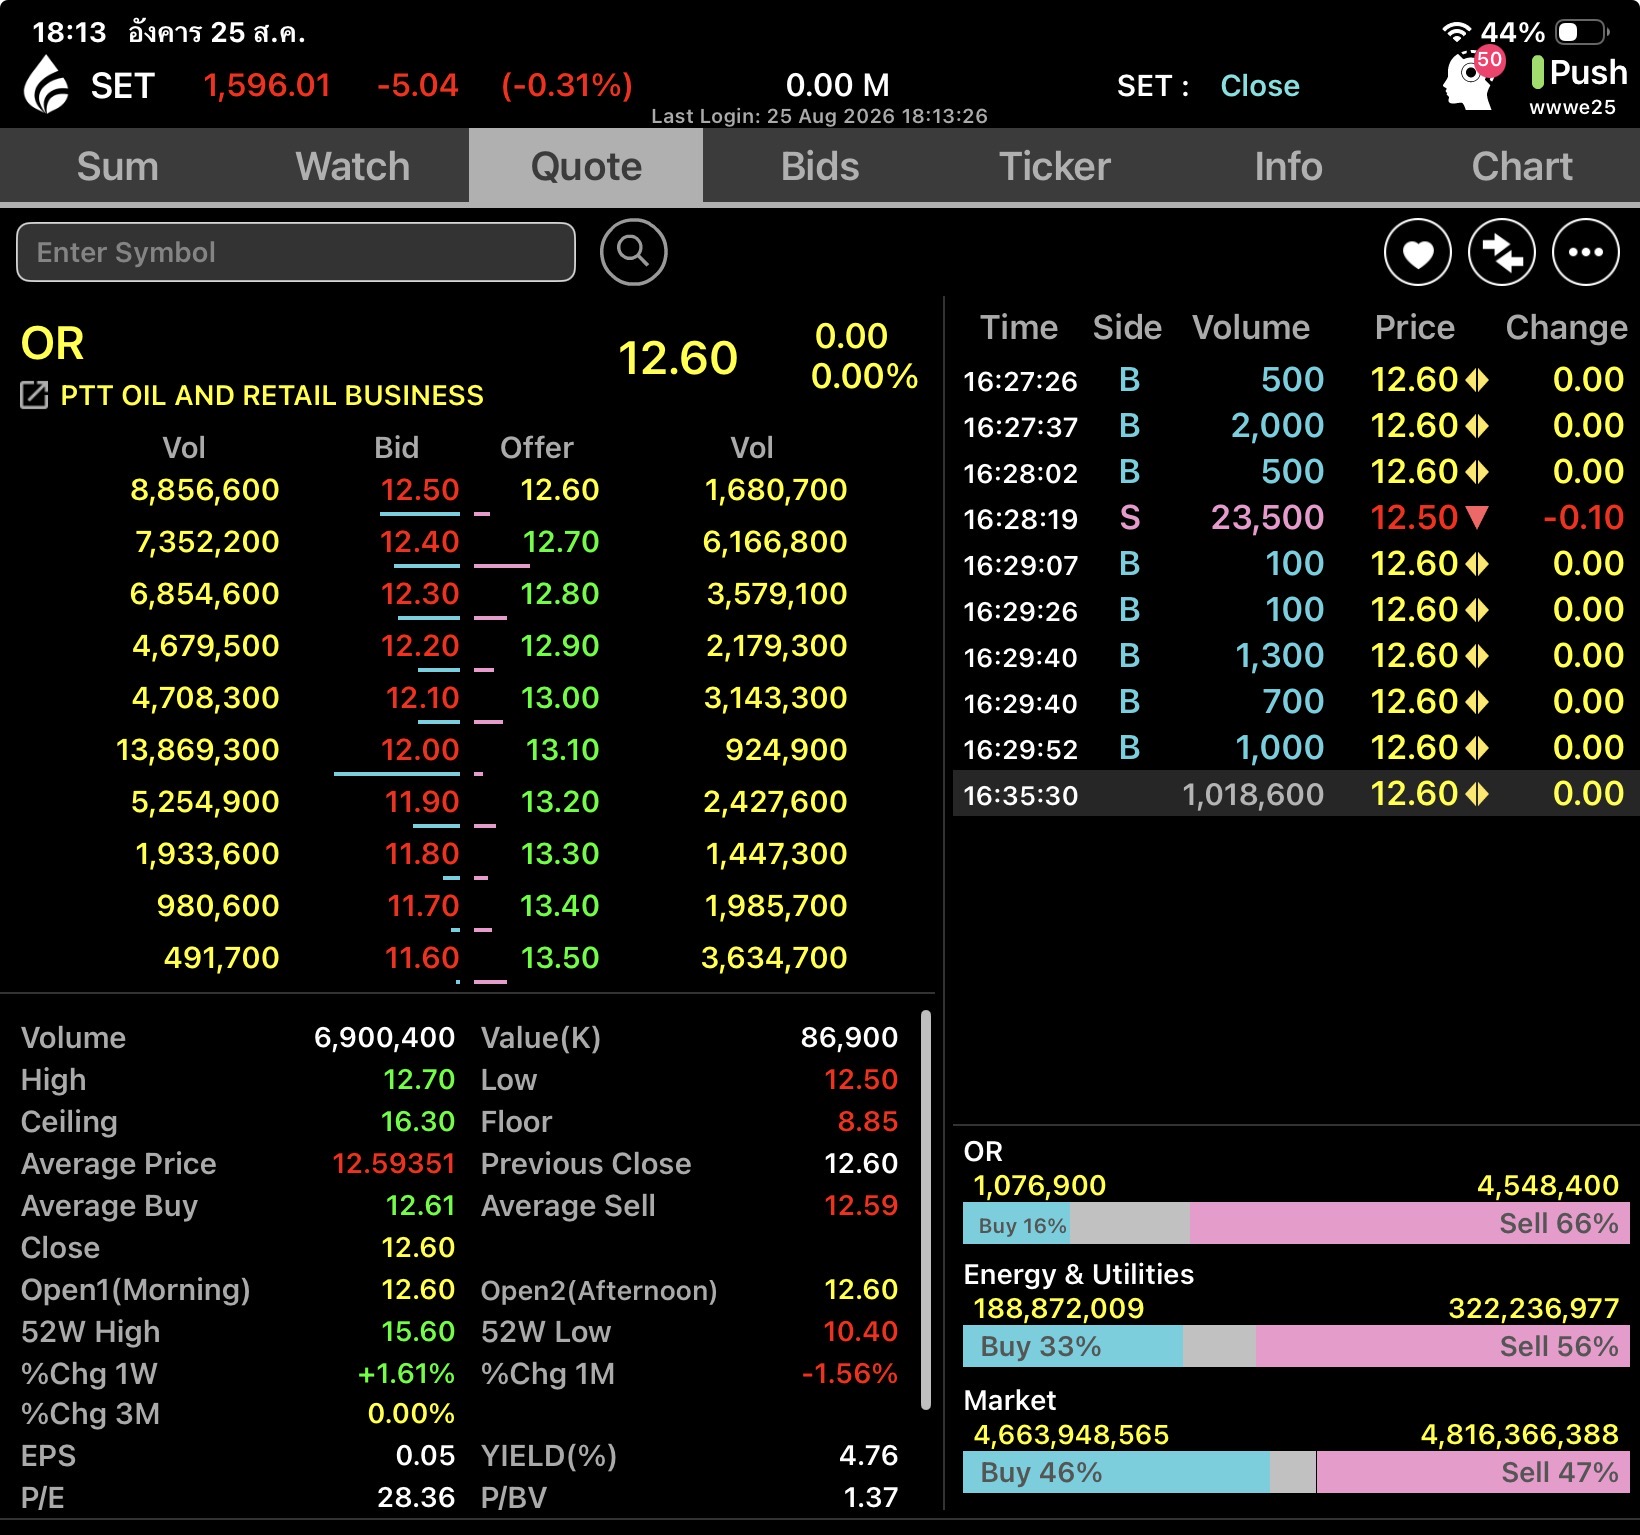Tap the Energy & Utilities sector label
The image size is (1640, 1535).
coord(1078,1275)
